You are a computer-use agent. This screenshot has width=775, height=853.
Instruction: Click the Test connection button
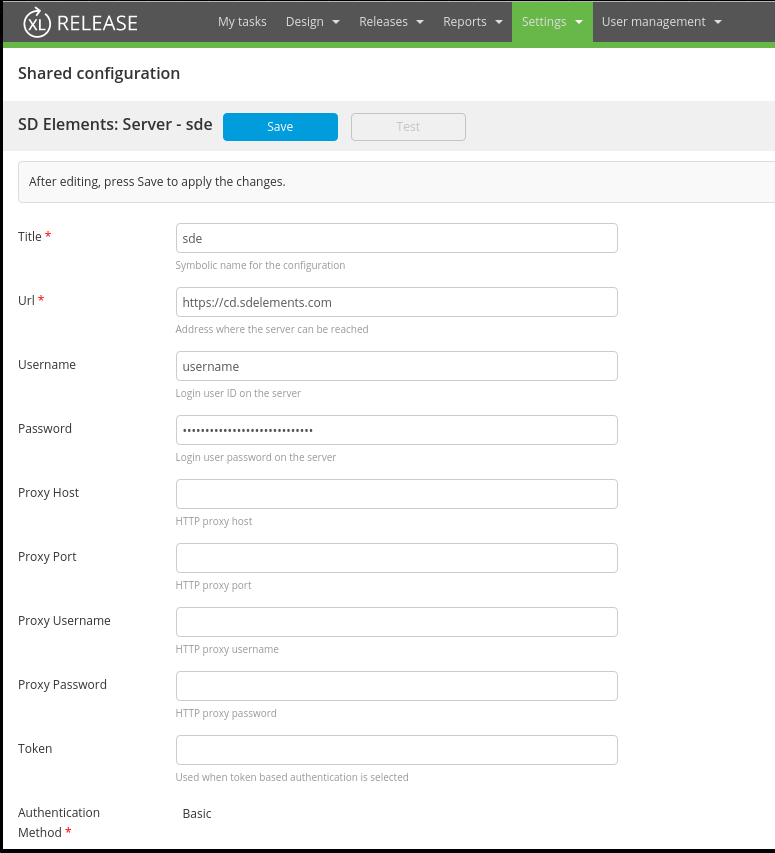click(408, 127)
